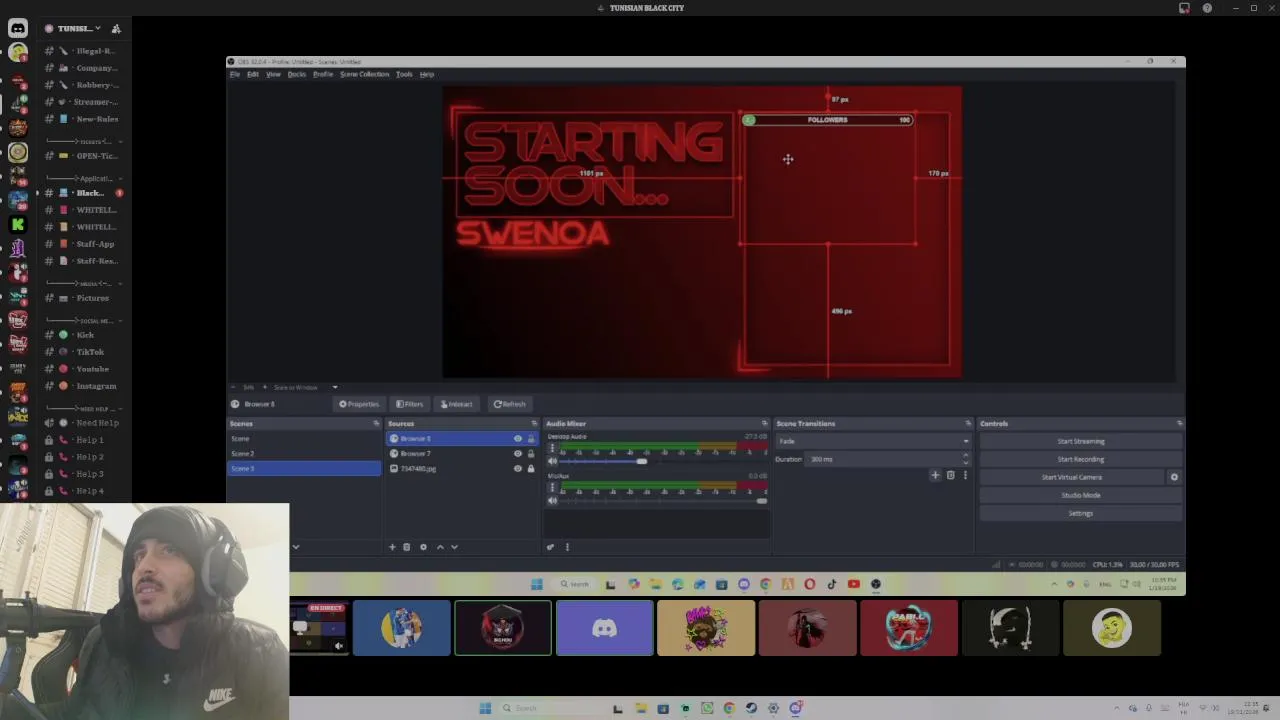Open Filters for selected source

tap(409, 404)
